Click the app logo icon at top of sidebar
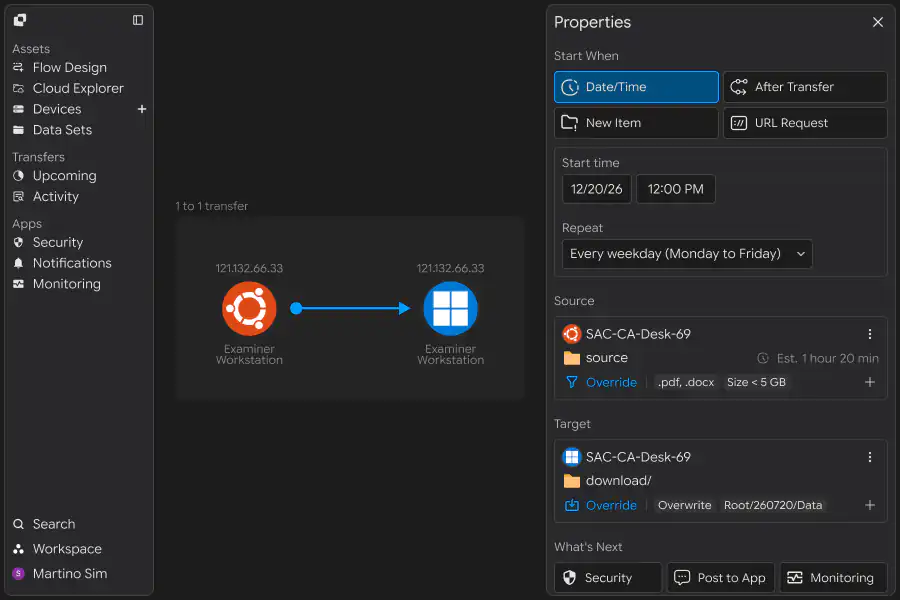Screen dimensions: 900x600 20,20
